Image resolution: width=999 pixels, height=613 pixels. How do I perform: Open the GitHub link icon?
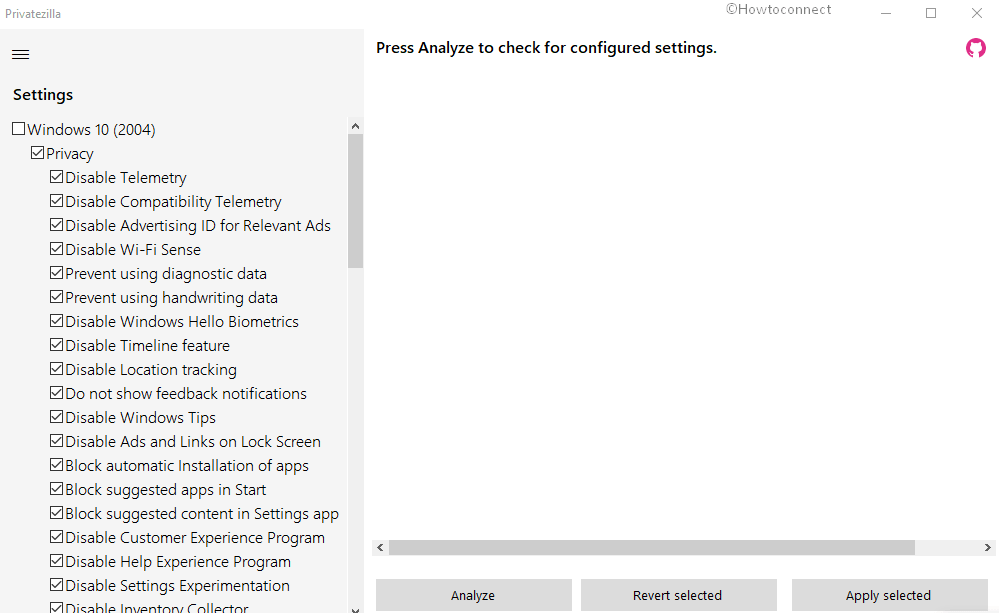[x=975, y=48]
